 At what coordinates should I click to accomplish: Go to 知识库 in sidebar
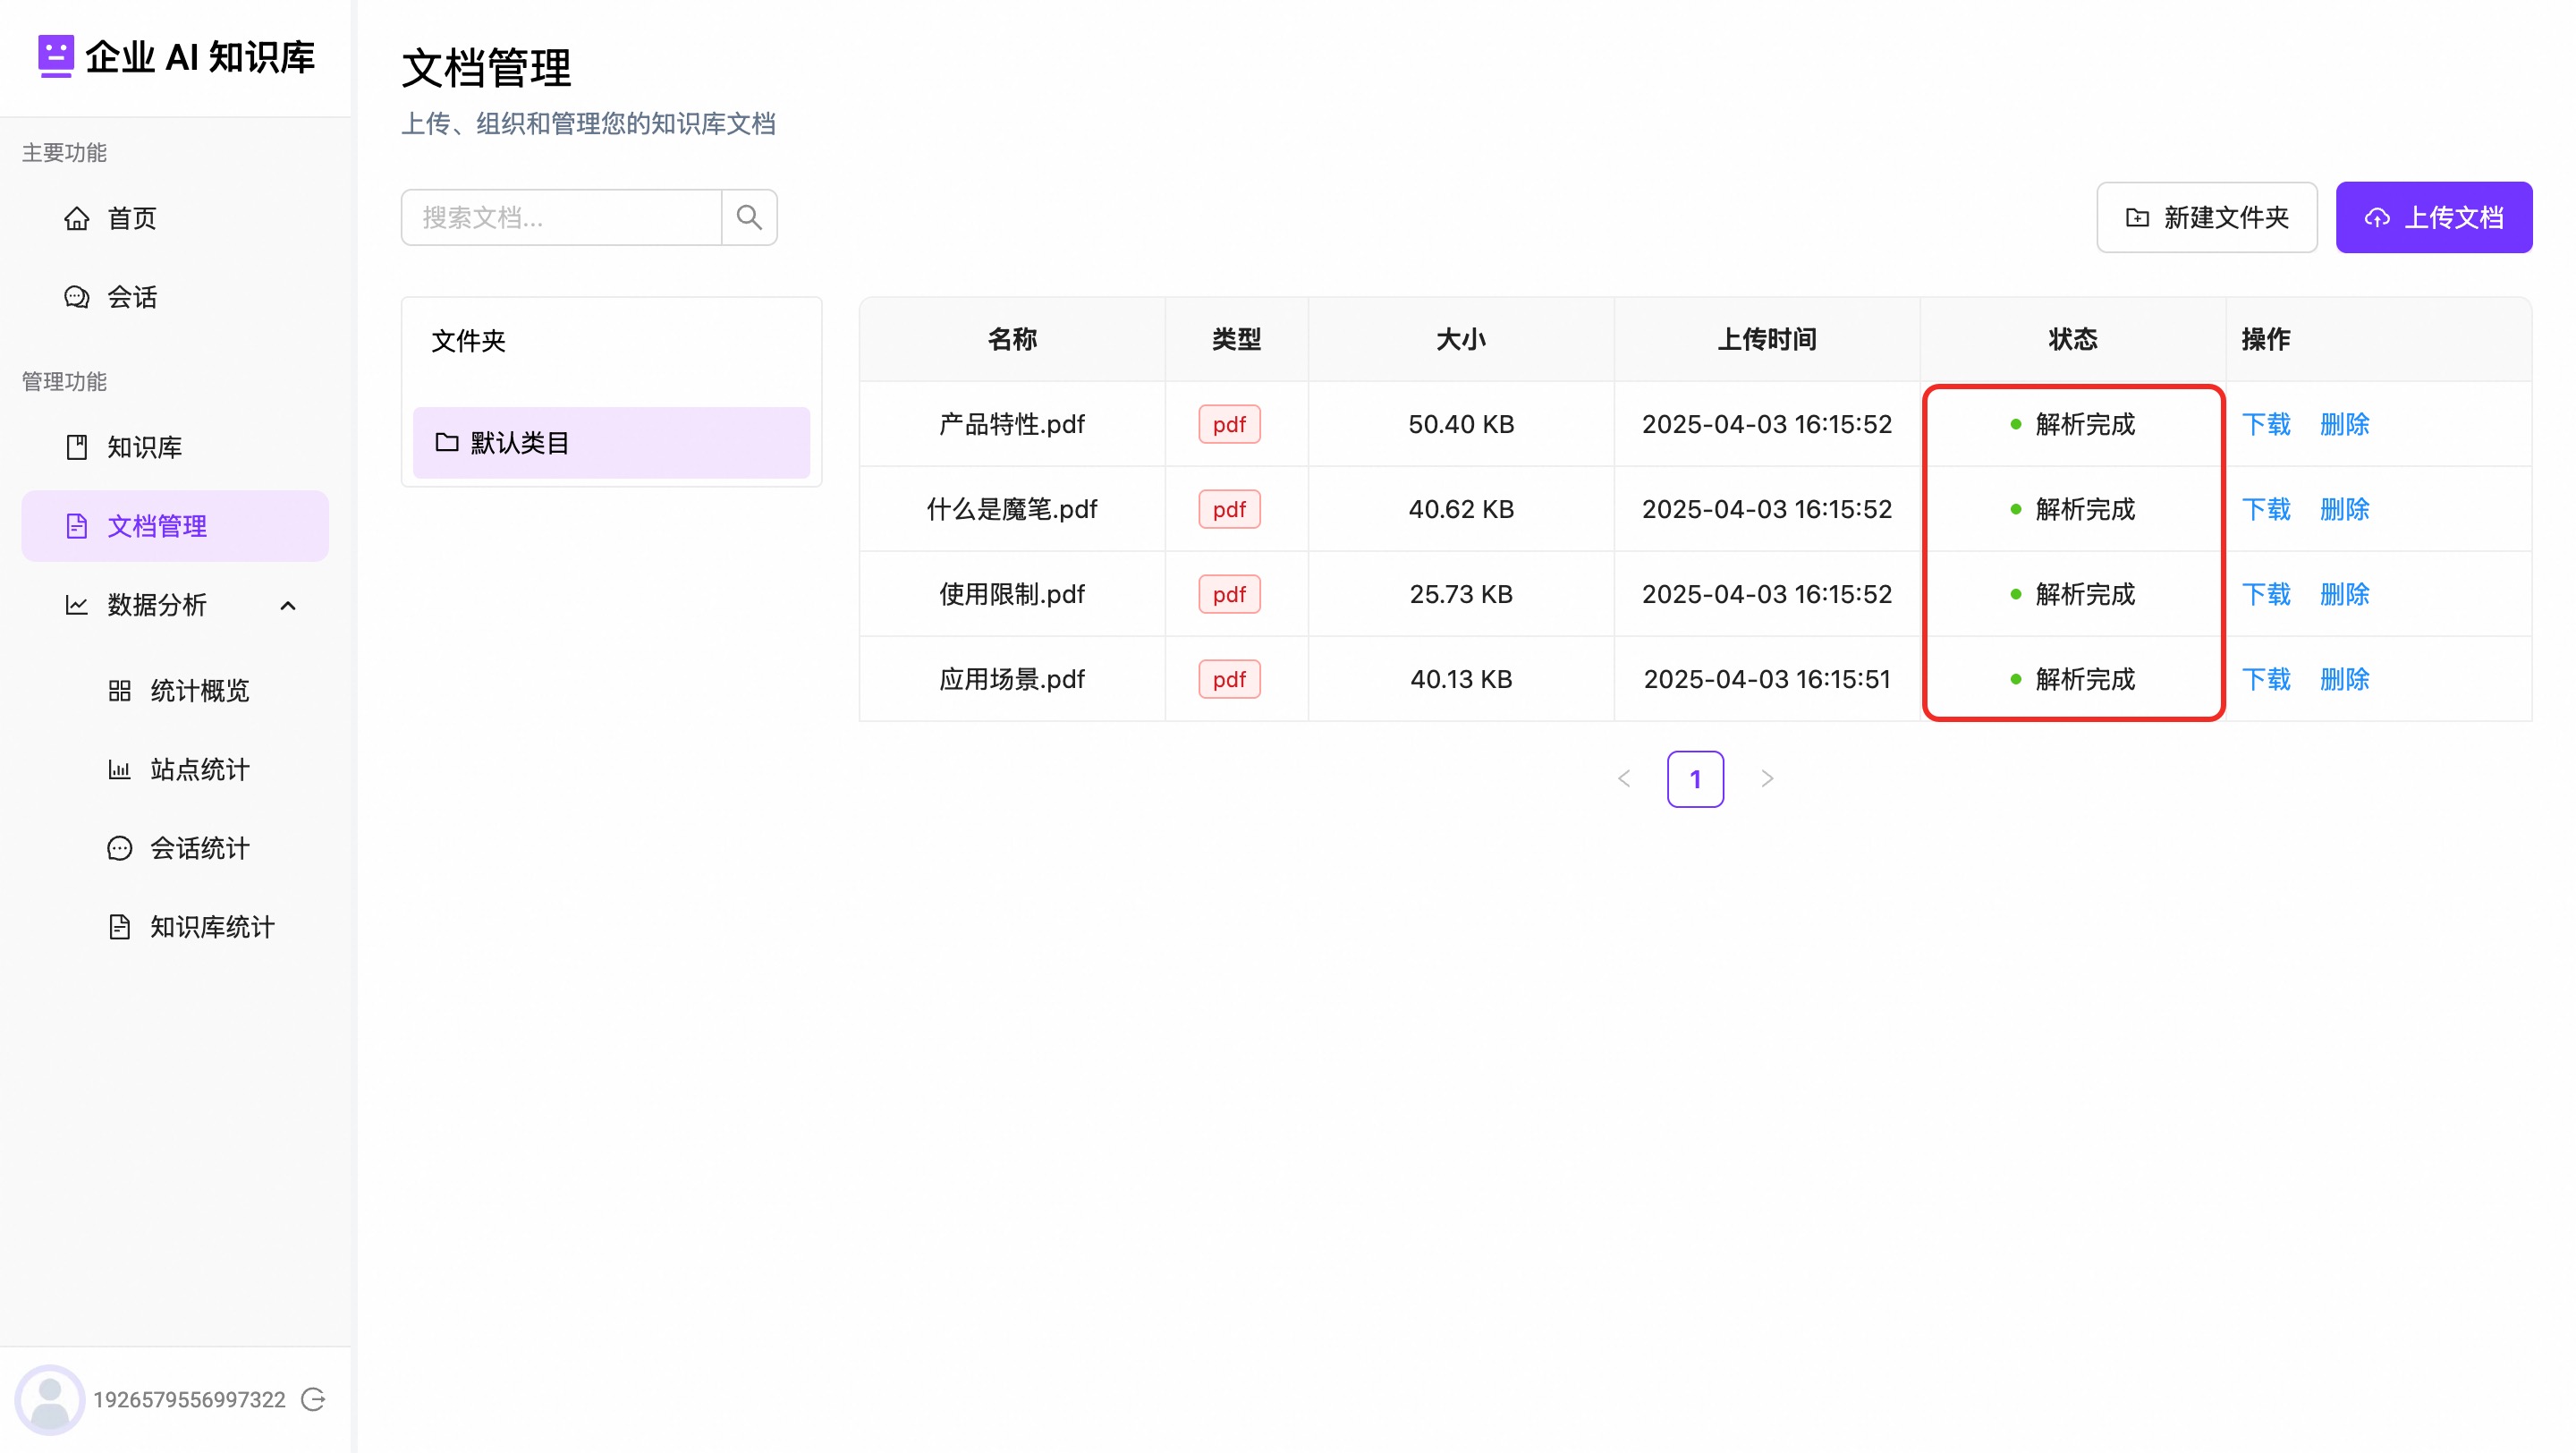click(144, 447)
